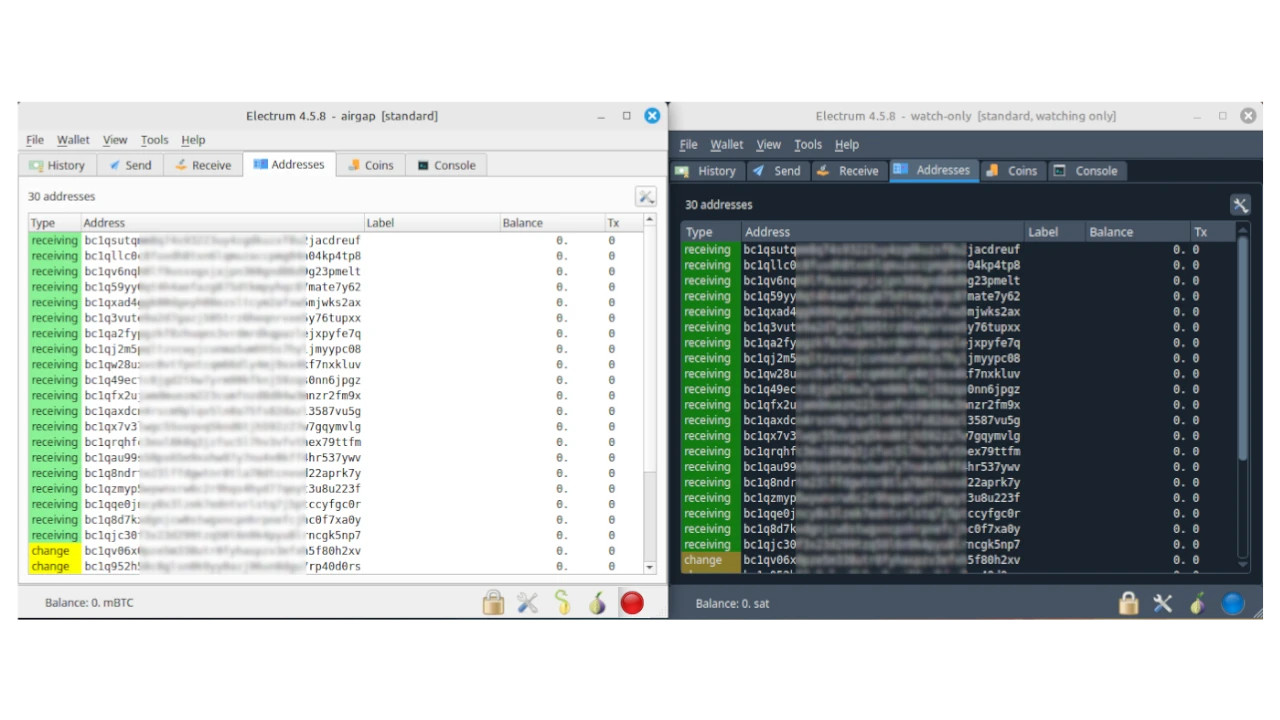Toggle the address list toolbar button in airgap window
1280x720 pixels.
[x=645, y=197]
